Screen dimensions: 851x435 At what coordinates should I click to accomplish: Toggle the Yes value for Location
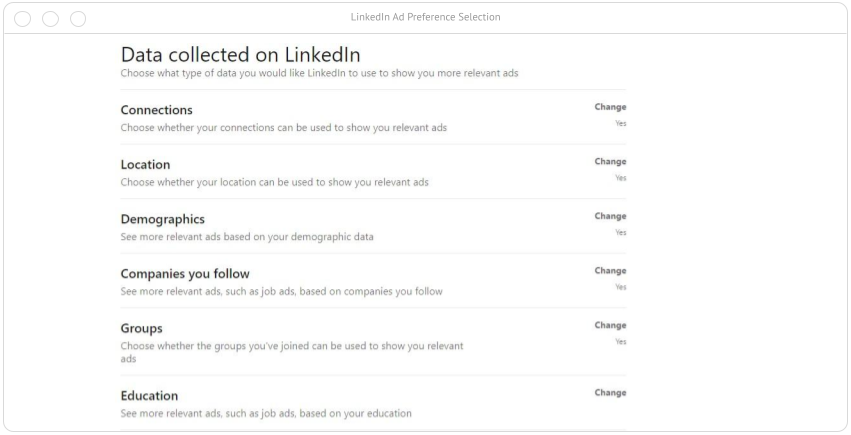coord(621,178)
